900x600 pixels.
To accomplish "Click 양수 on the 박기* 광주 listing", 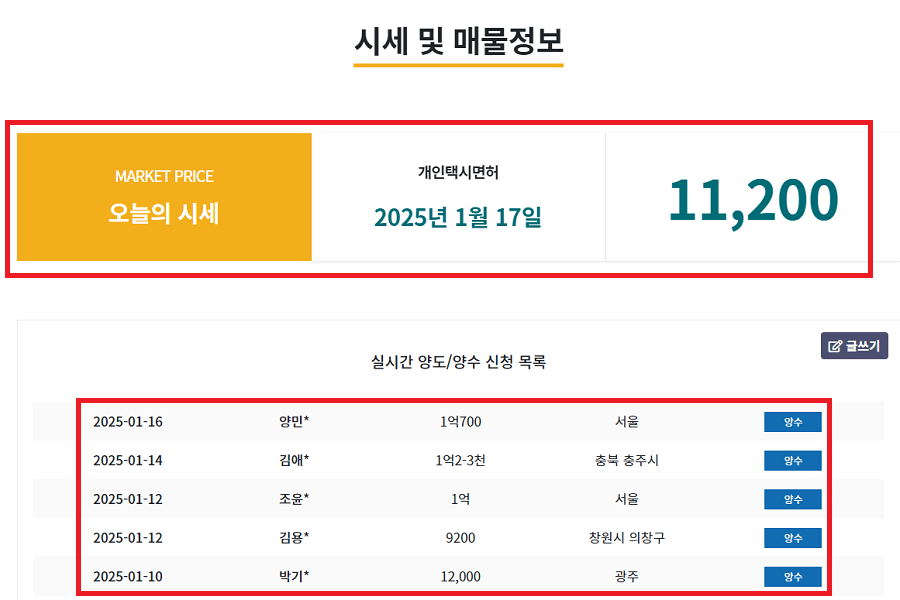I will click(792, 576).
